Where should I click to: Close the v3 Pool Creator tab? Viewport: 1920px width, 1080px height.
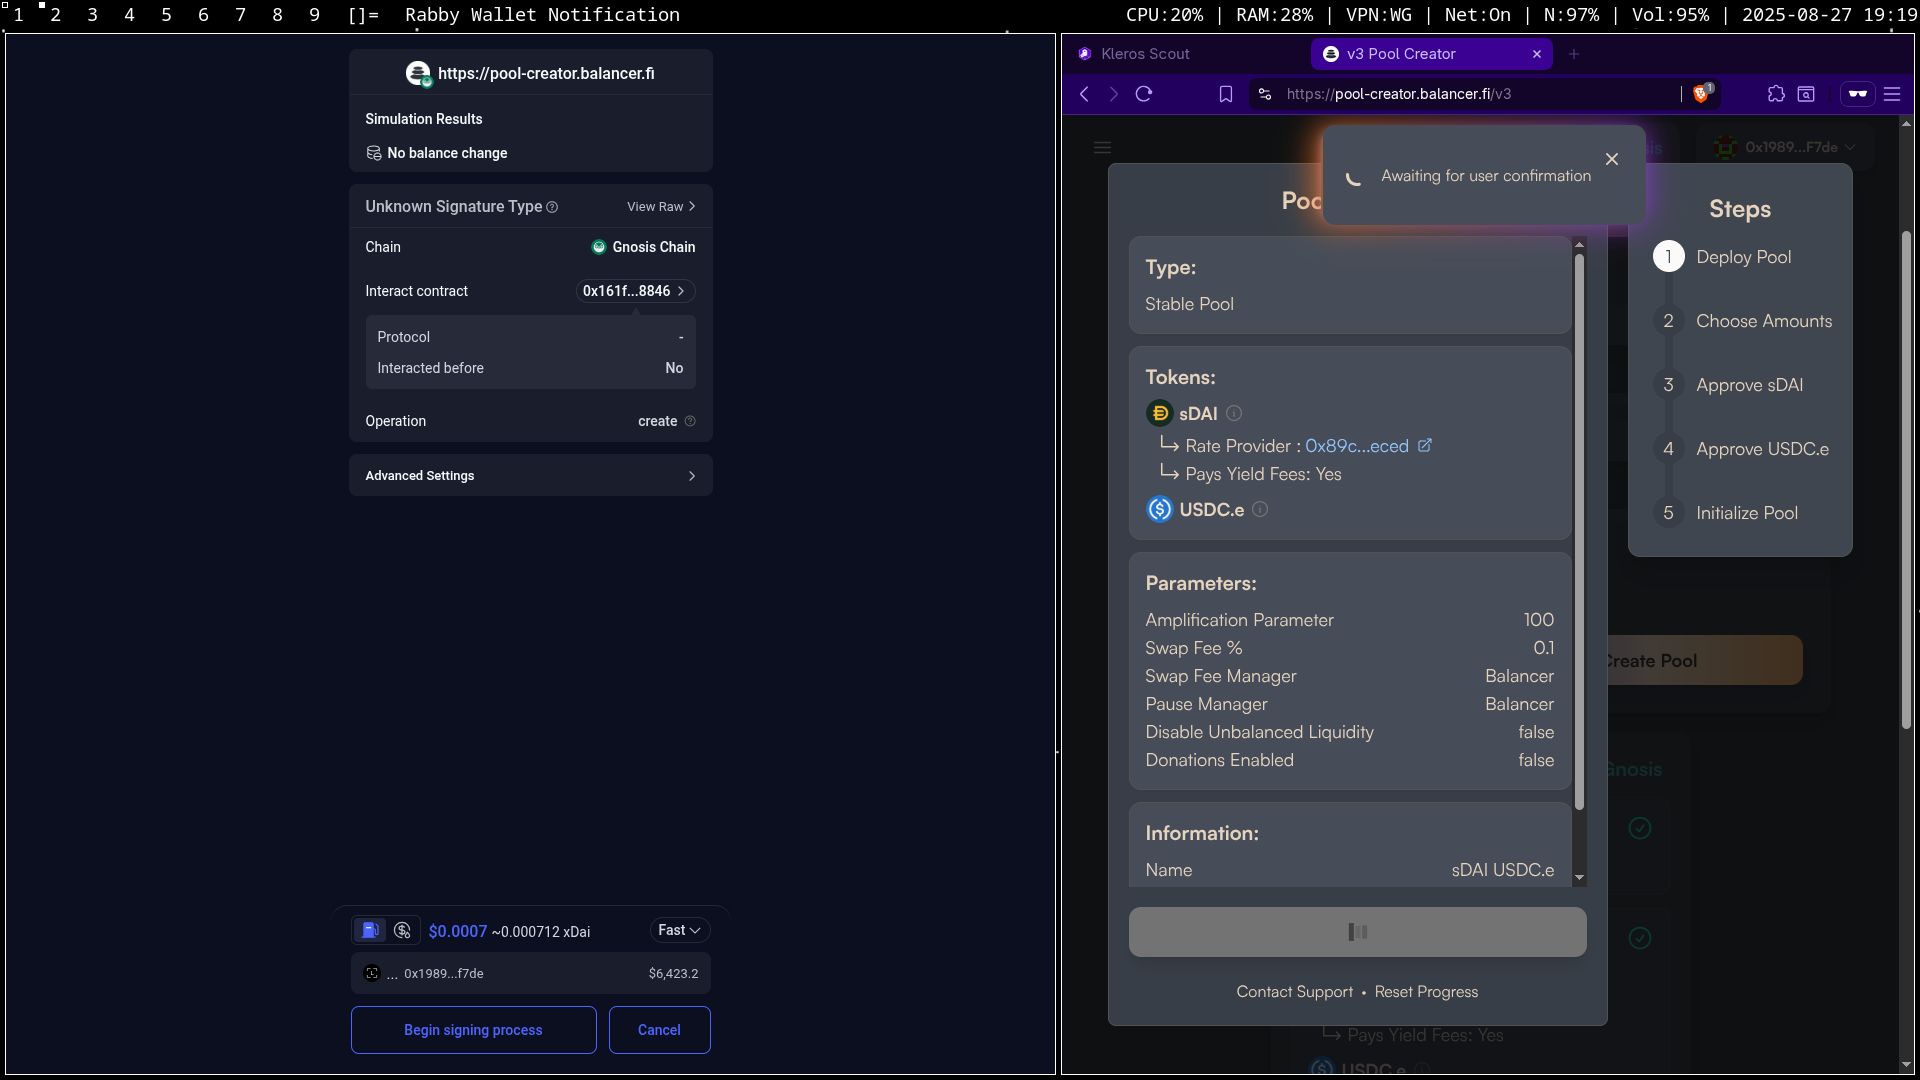point(1537,54)
